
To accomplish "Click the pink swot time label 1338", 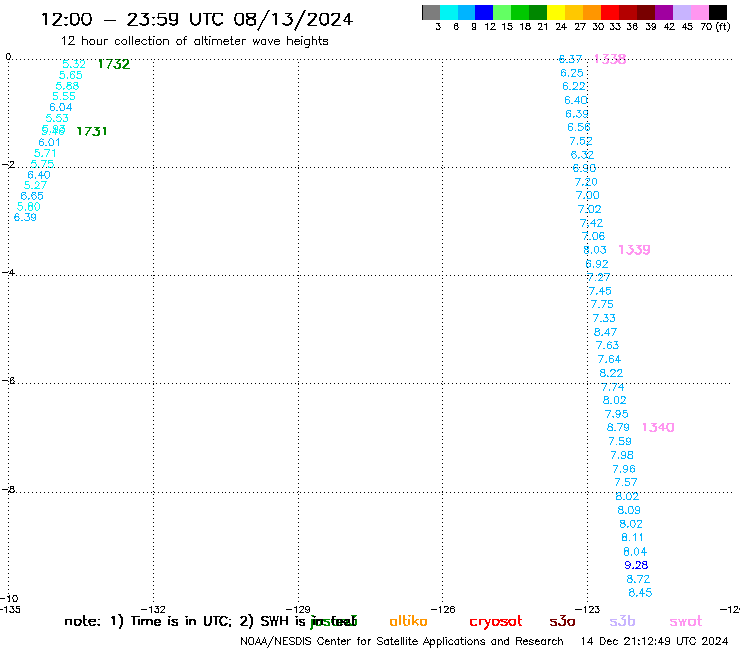I will (x=610, y=59).
